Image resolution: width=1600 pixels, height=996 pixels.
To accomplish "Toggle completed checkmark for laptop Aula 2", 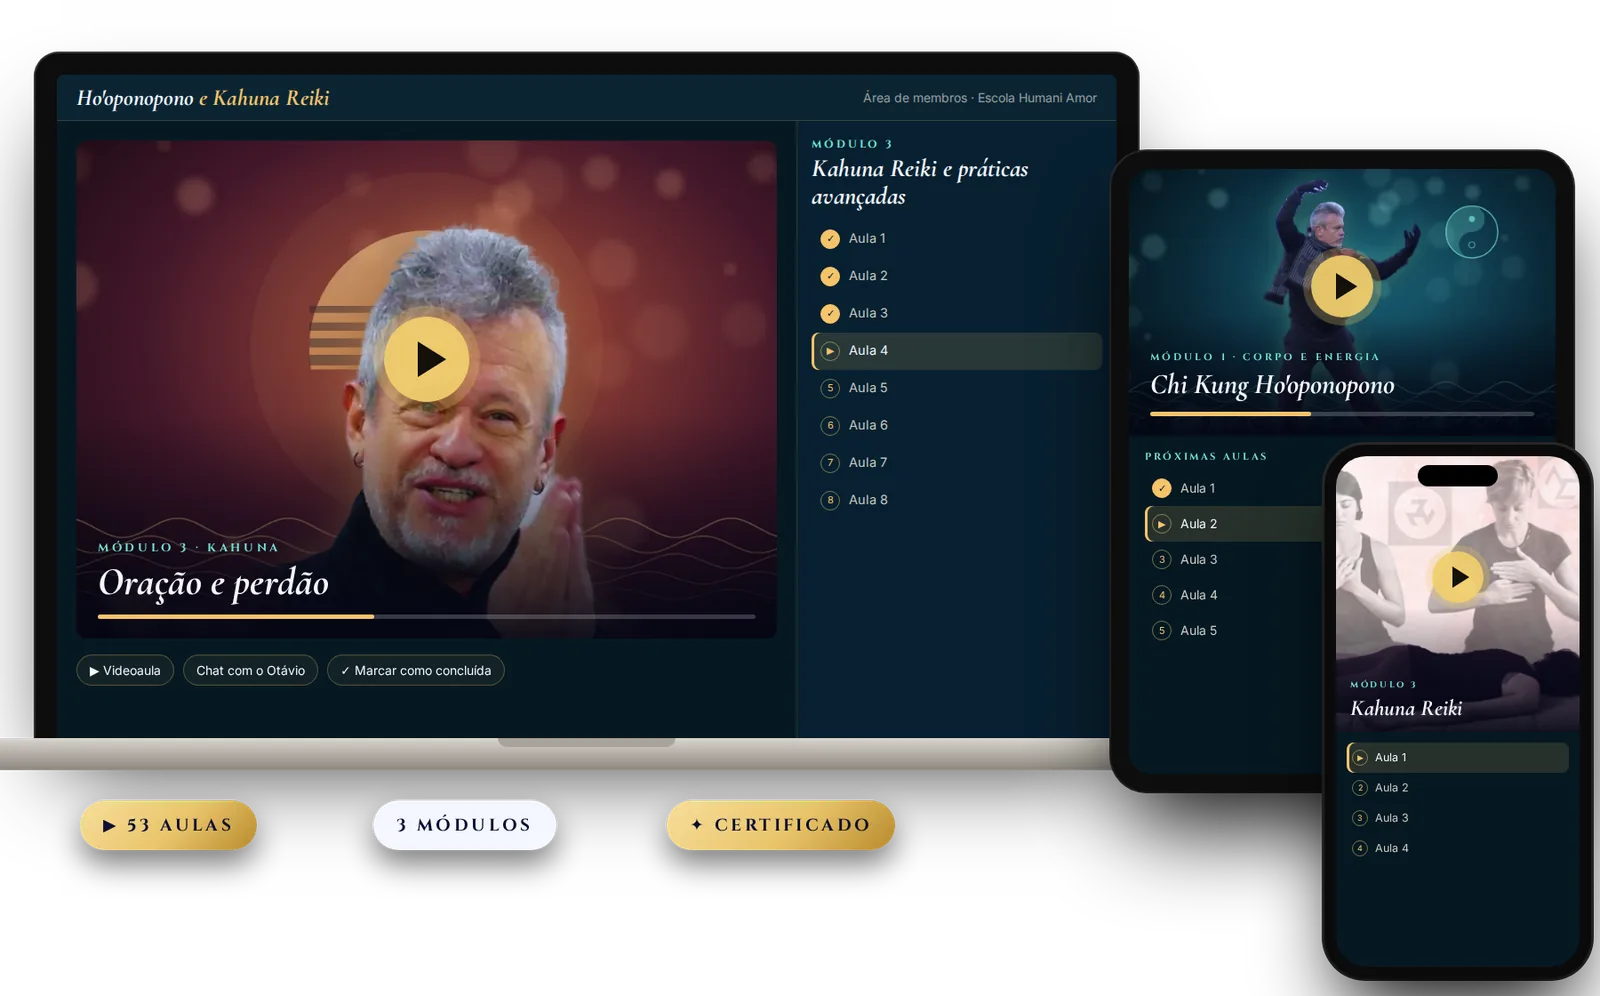I will (x=830, y=276).
